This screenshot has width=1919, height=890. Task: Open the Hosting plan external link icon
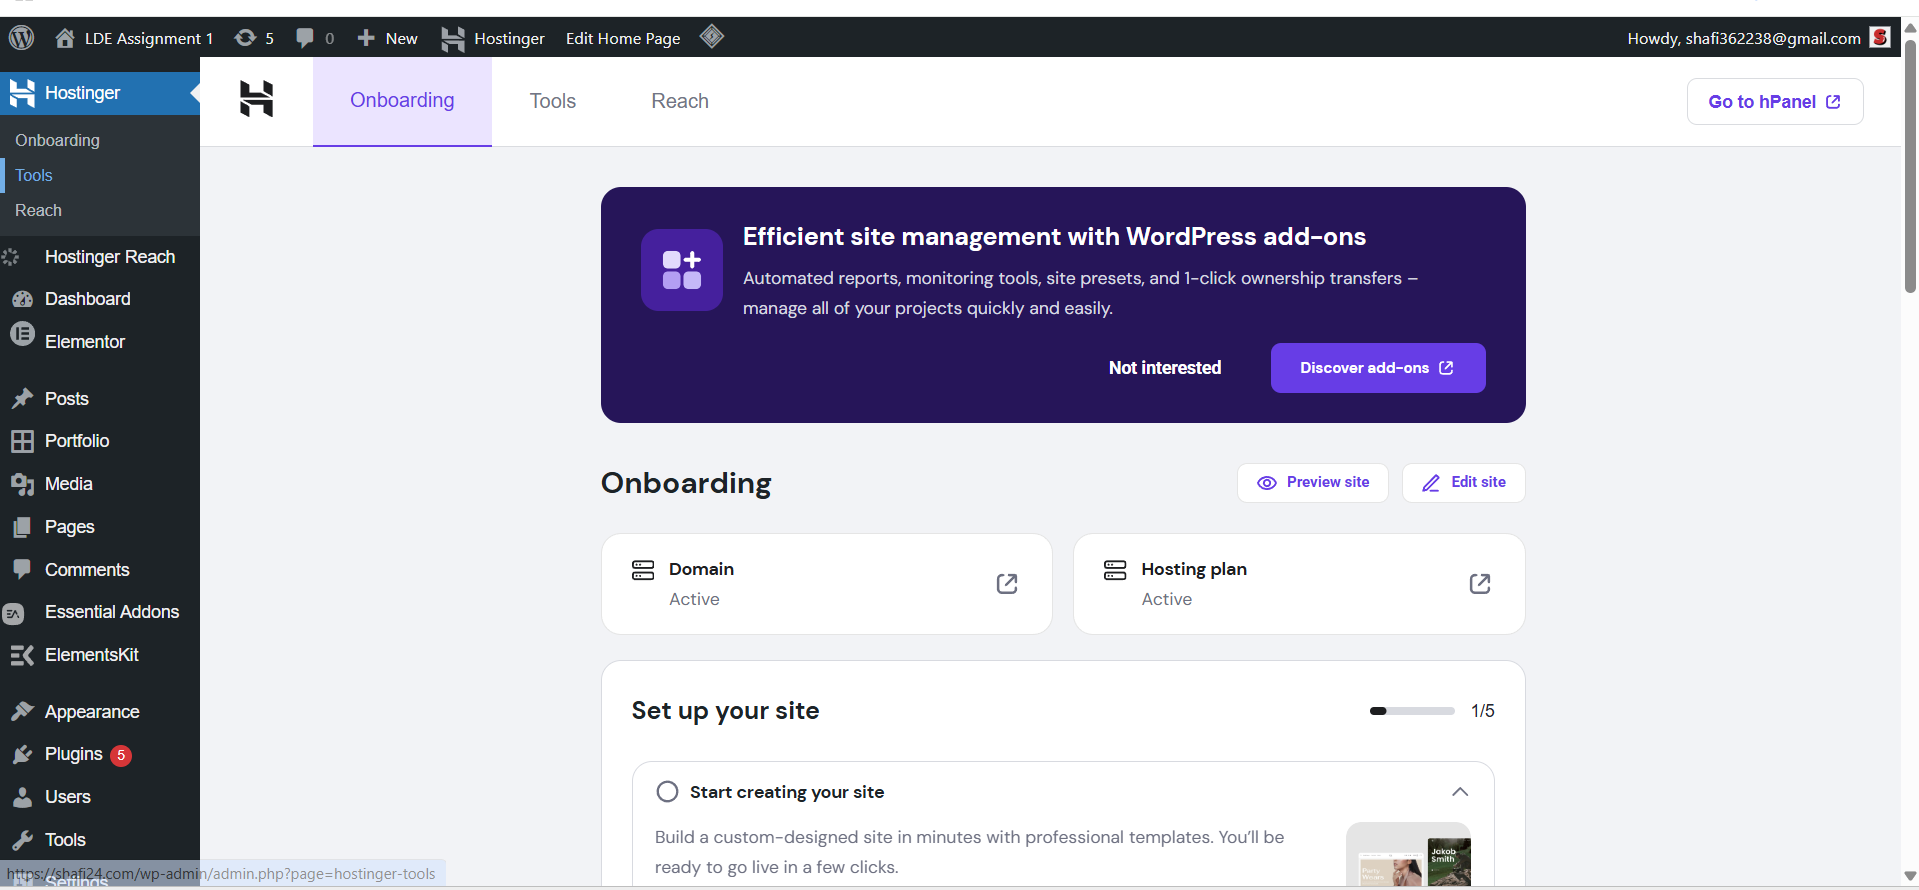coord(1480,584)
